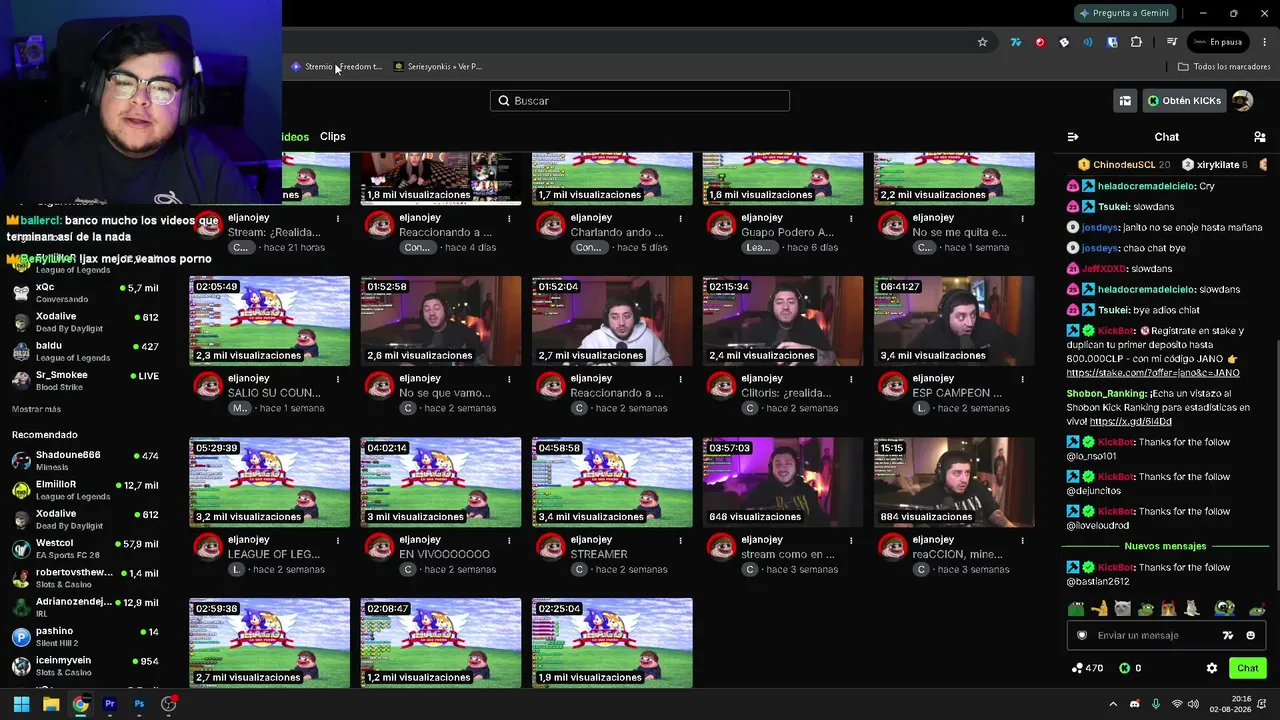Image resolution: width=1280 pixels, height=720 pixels.
Task: Open robertovsthew recommended channel
Action: click(85, 578)
